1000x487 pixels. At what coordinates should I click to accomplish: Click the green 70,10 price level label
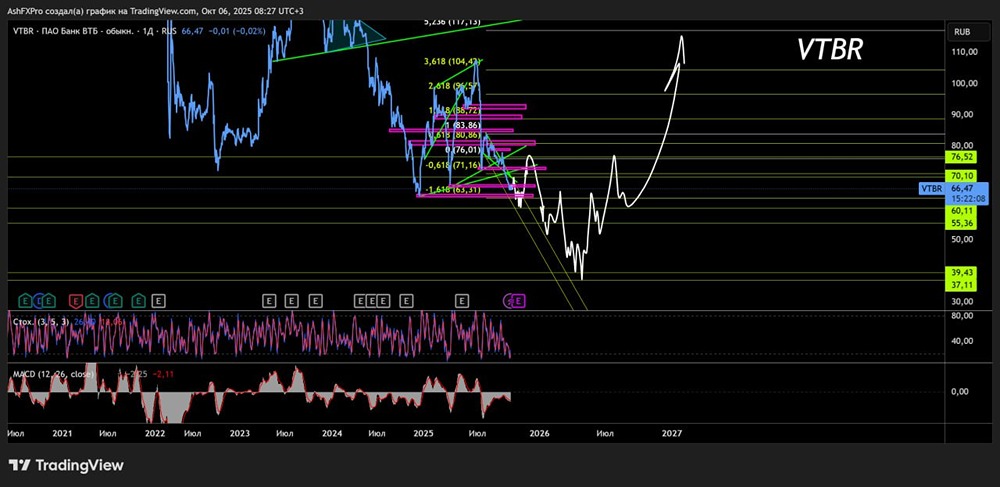click(x=961, y=175)
